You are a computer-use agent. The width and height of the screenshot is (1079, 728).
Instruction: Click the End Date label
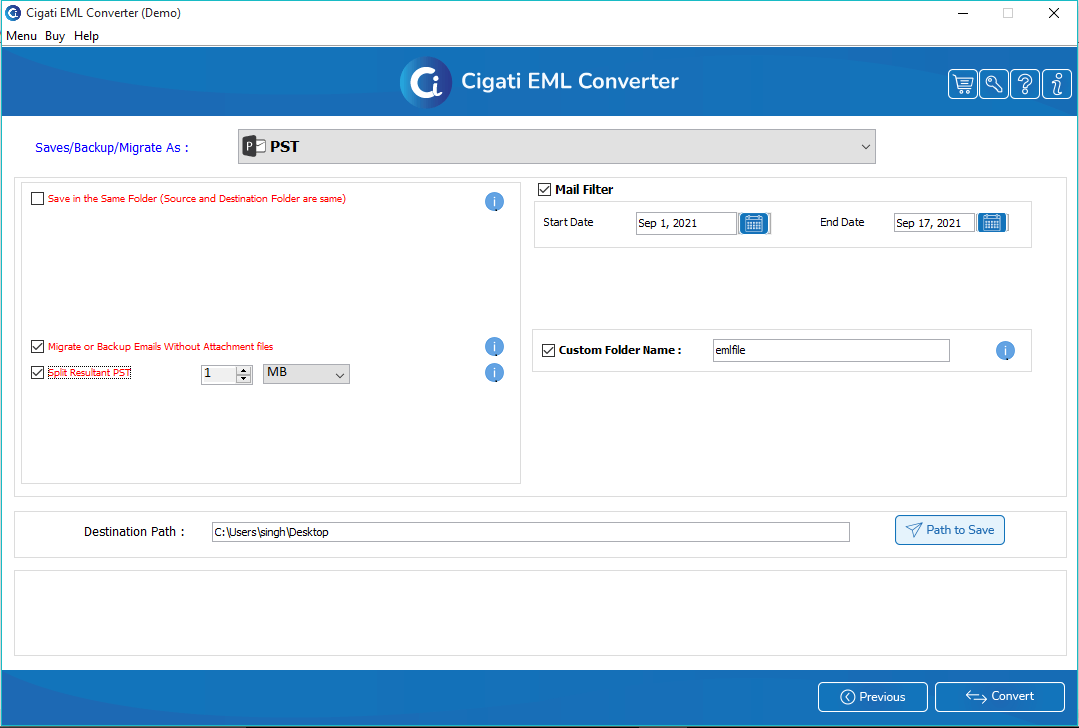[842, 222]
